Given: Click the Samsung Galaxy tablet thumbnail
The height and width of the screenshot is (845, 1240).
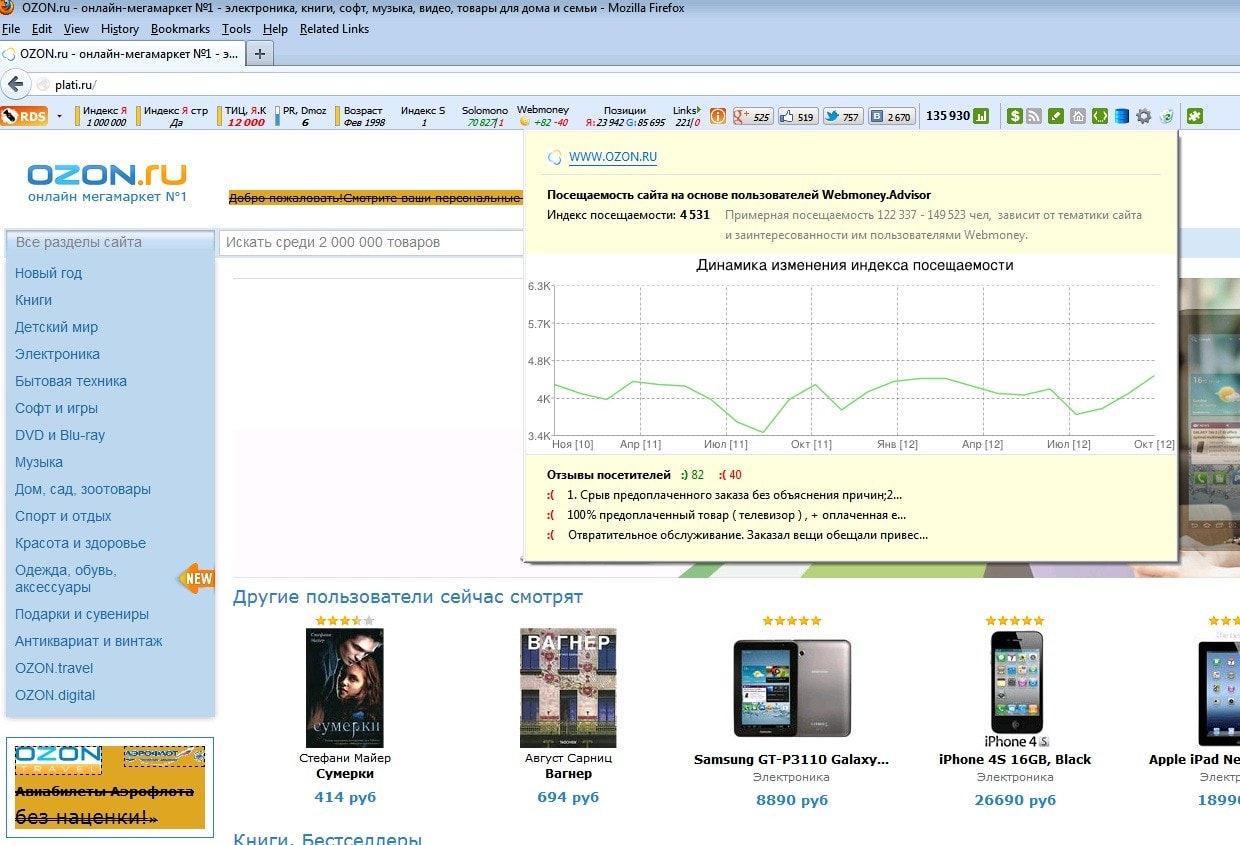Looking at the screenshot, I should point(792,688).
